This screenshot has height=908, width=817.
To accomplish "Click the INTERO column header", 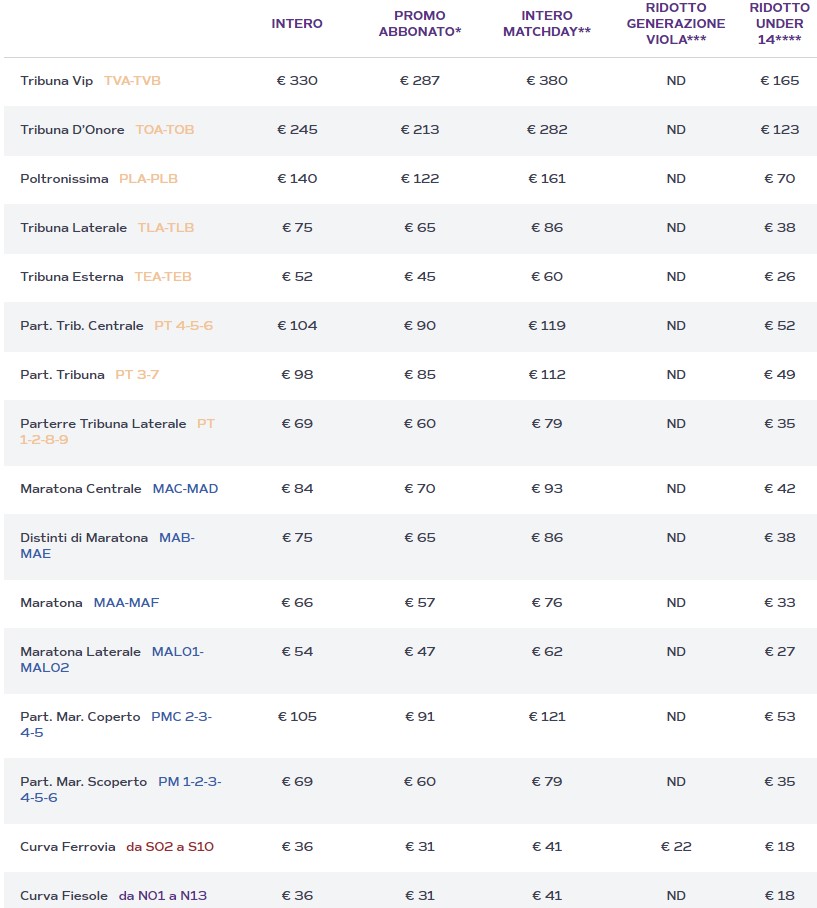I will (297, 23).
